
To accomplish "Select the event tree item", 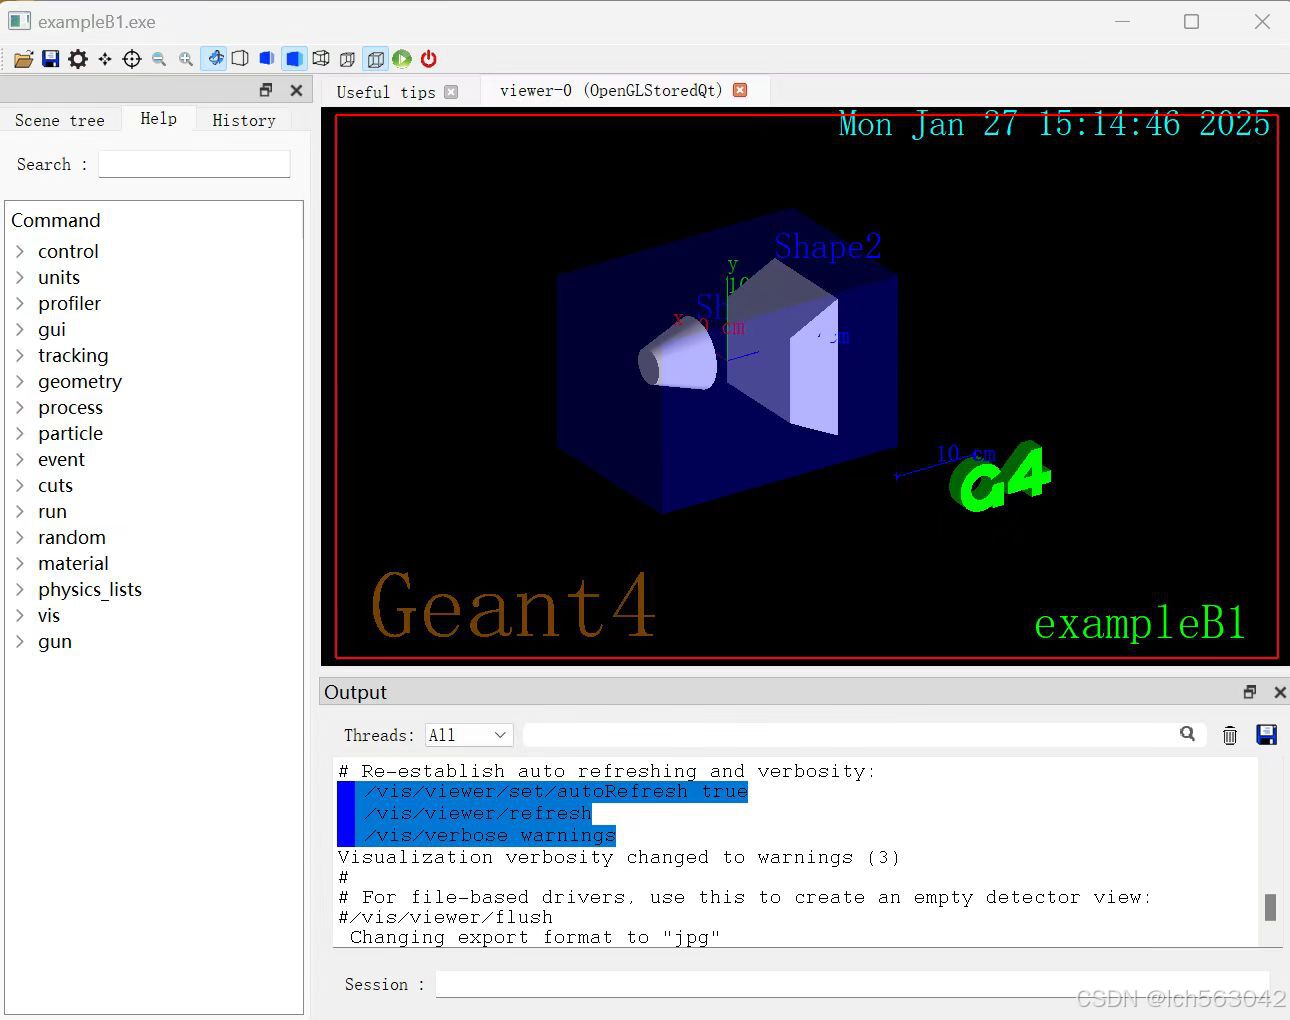I will [61, 459].
